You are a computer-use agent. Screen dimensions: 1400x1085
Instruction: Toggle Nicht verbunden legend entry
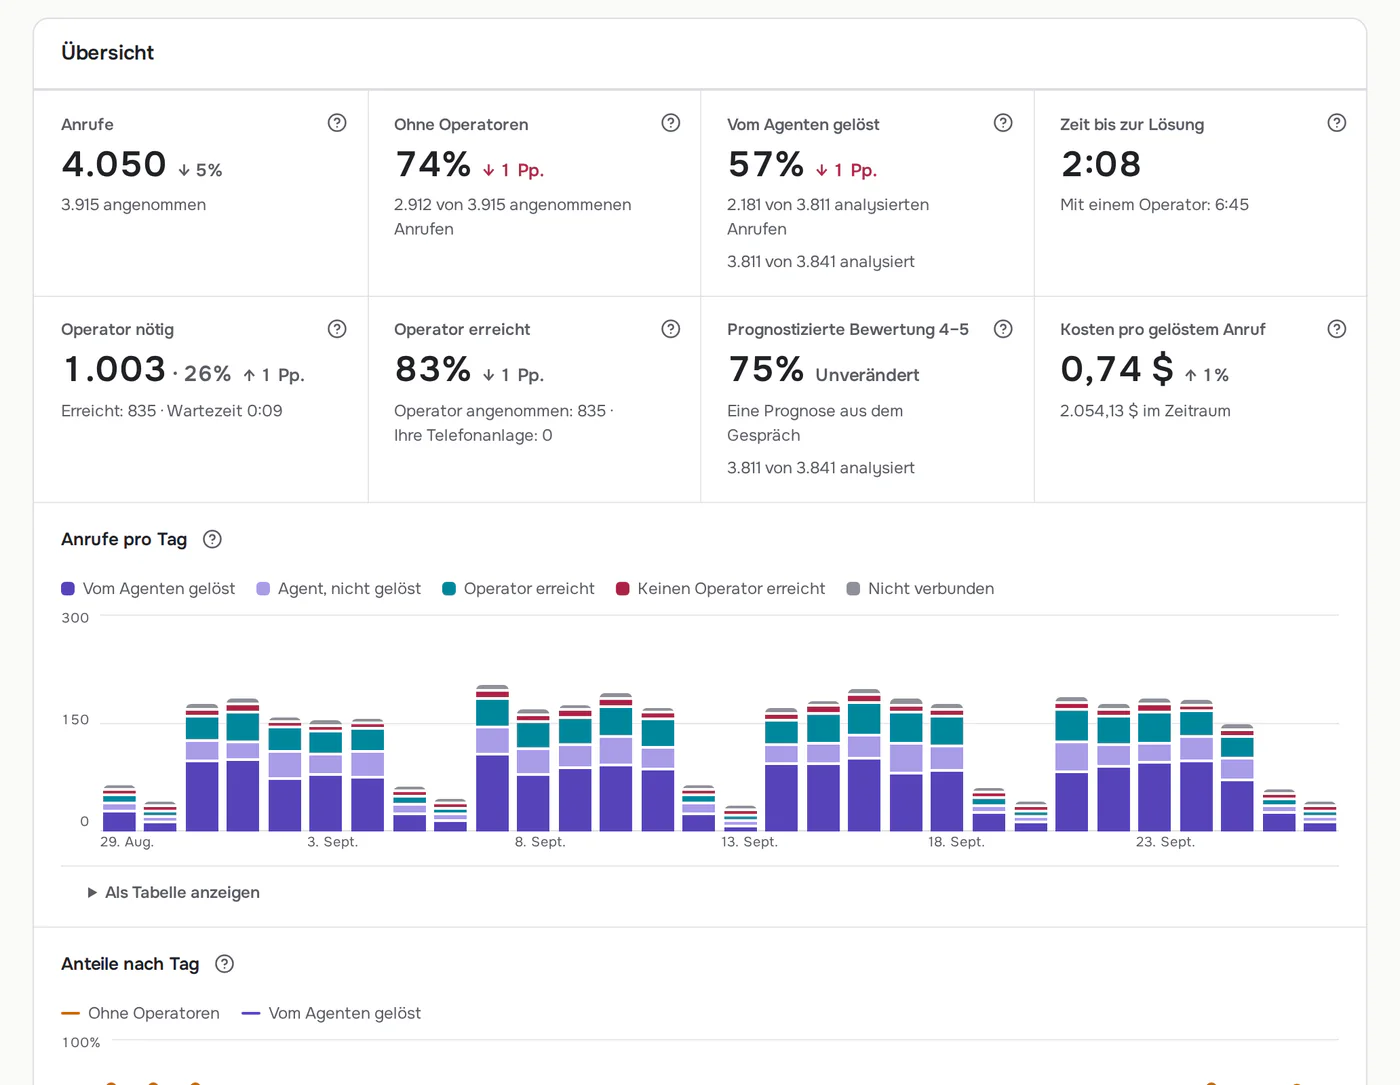[920, 589]
